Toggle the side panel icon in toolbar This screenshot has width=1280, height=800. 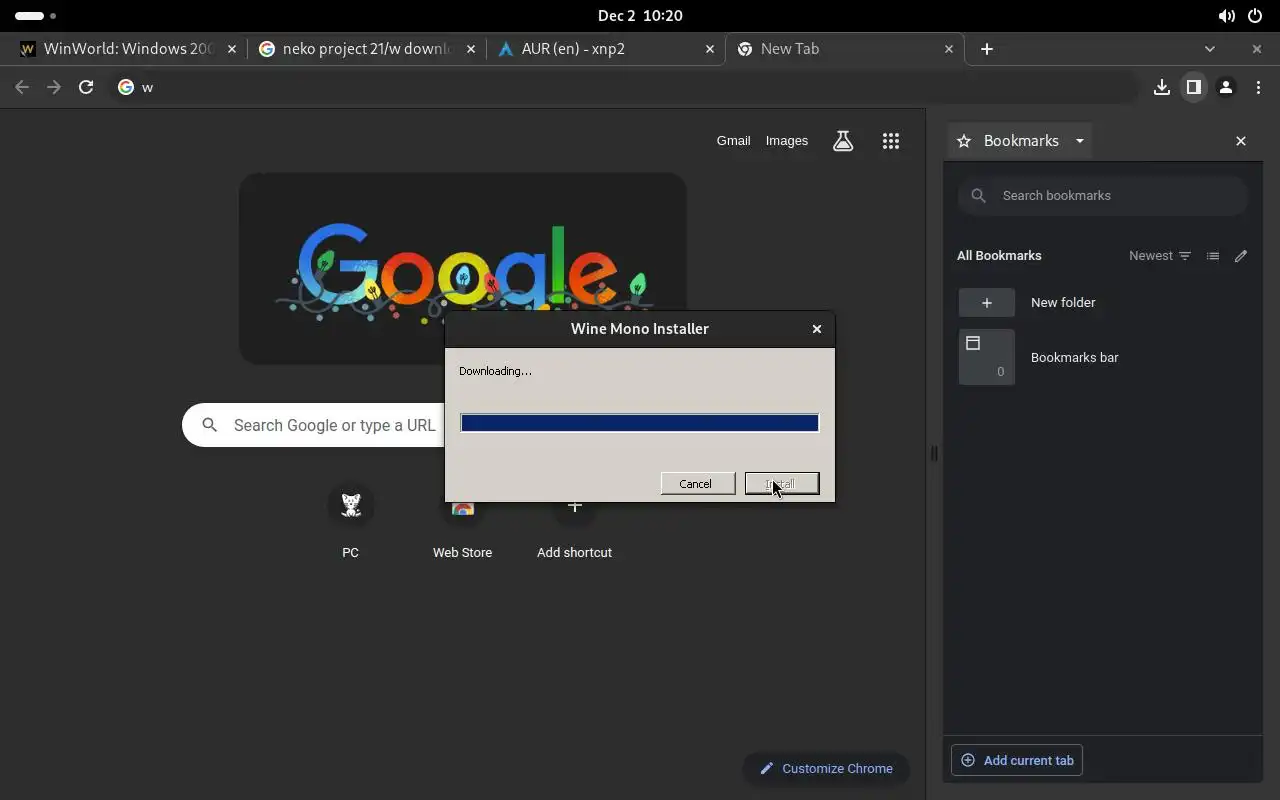click(1193, 87)
